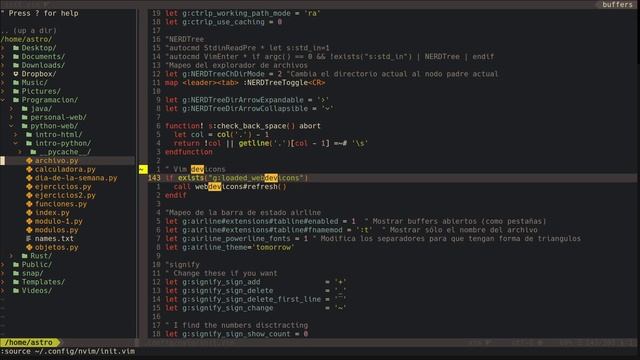The width and height of the screenshot is (640, 360).
Task: Go up a directory with '.. (up a dir)'
Action: (x=29, y=31)
